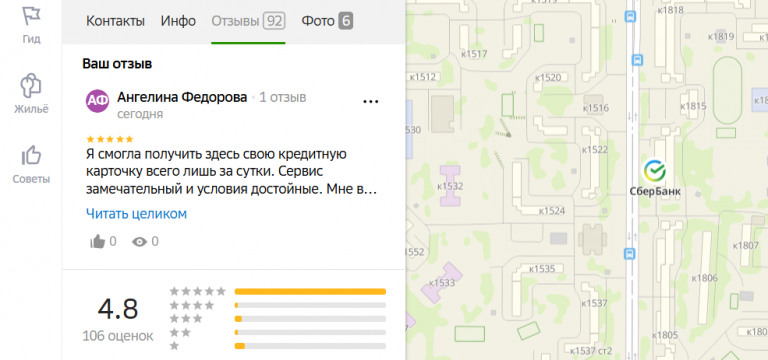Open the three-dots review options menu
The width and height of the screenshot is (768, 360).
click(371, 101)
